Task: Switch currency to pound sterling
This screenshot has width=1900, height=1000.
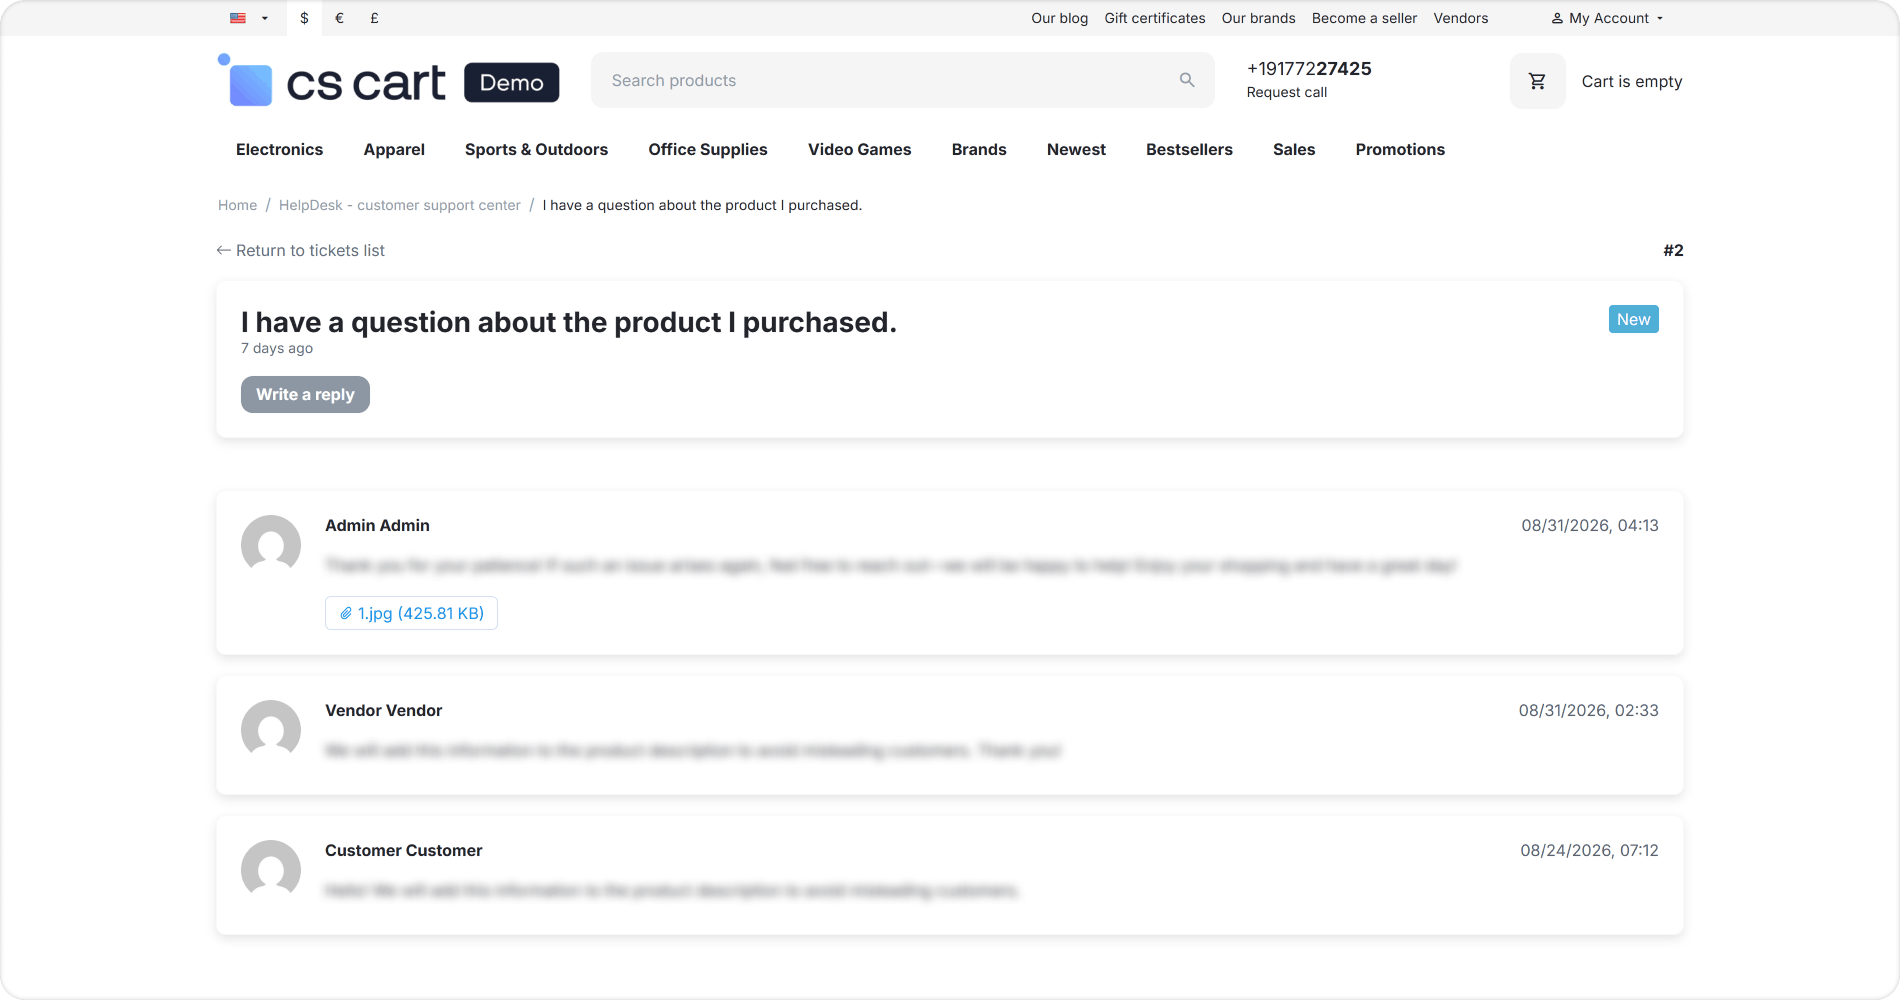Action: [374, 18]
